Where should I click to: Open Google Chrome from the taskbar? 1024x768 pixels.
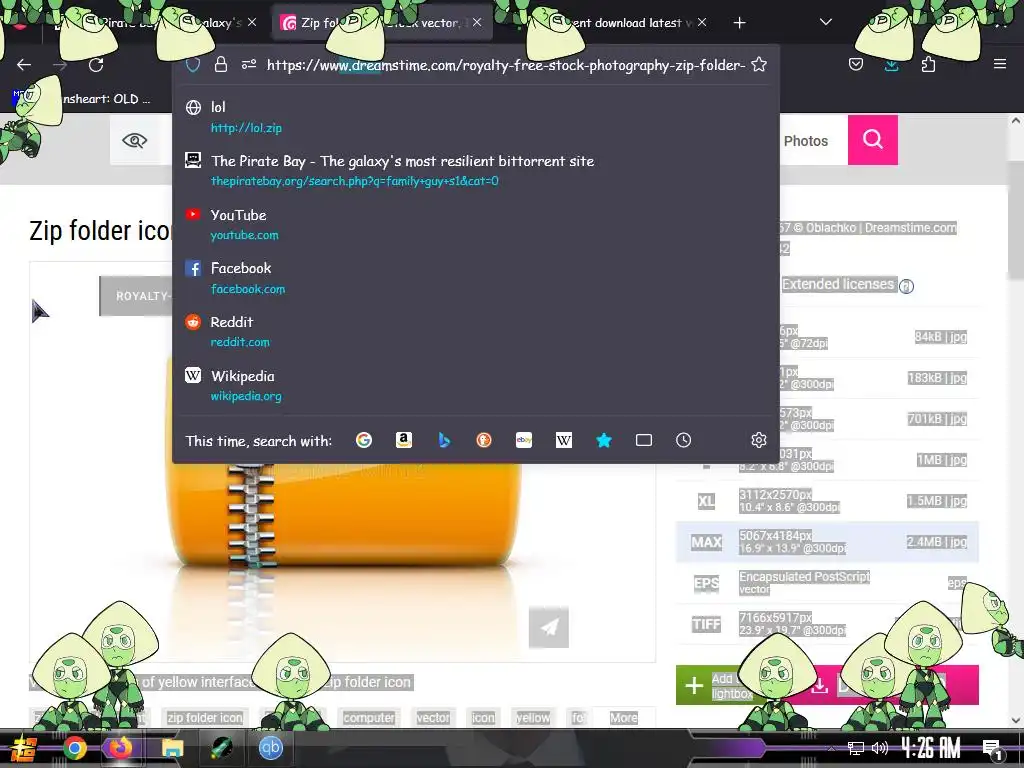pos(74,748)
